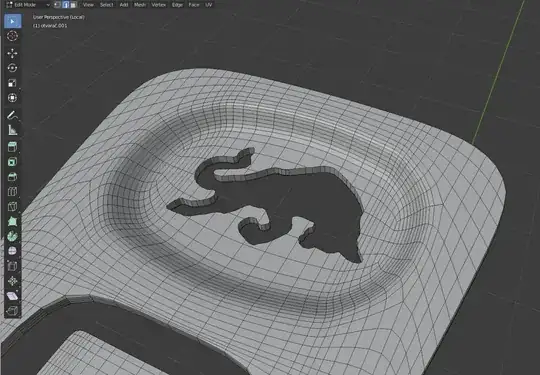This screenshot has width=540, height=375.
Task: Open the Select menu
Action: (x=106, y=4)
